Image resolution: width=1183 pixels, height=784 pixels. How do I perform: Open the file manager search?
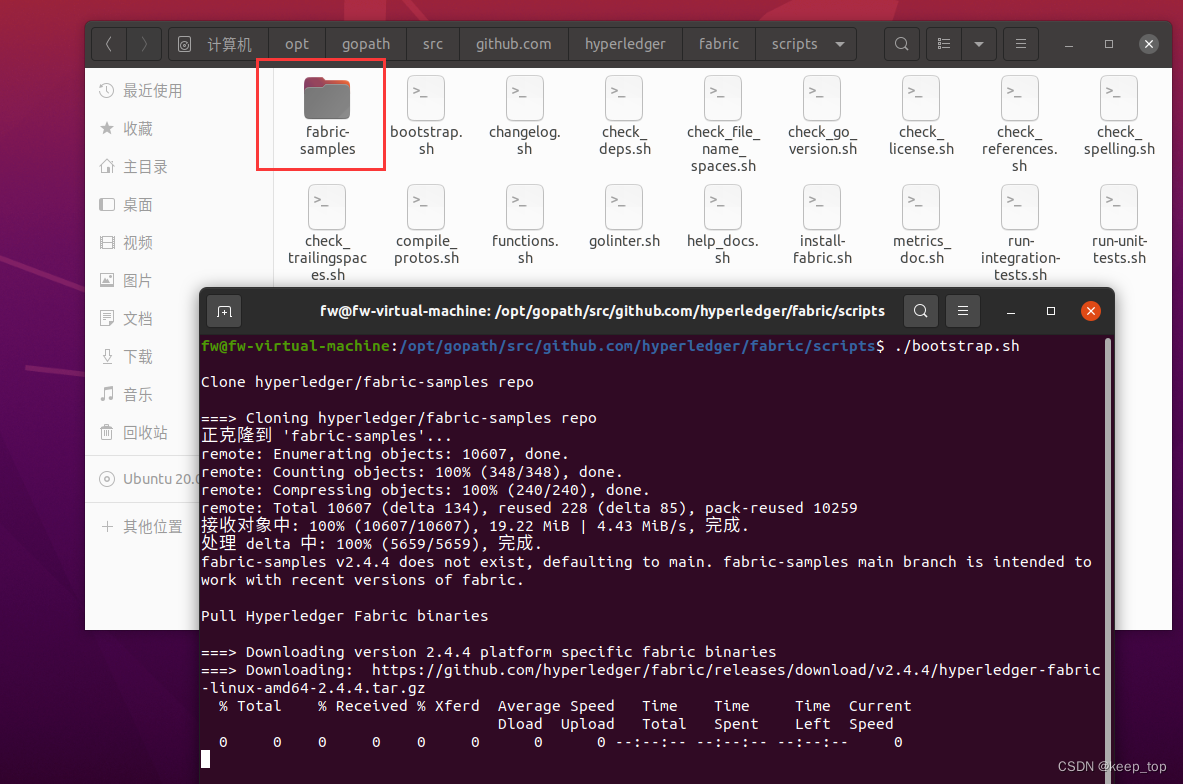pos(902,44)
